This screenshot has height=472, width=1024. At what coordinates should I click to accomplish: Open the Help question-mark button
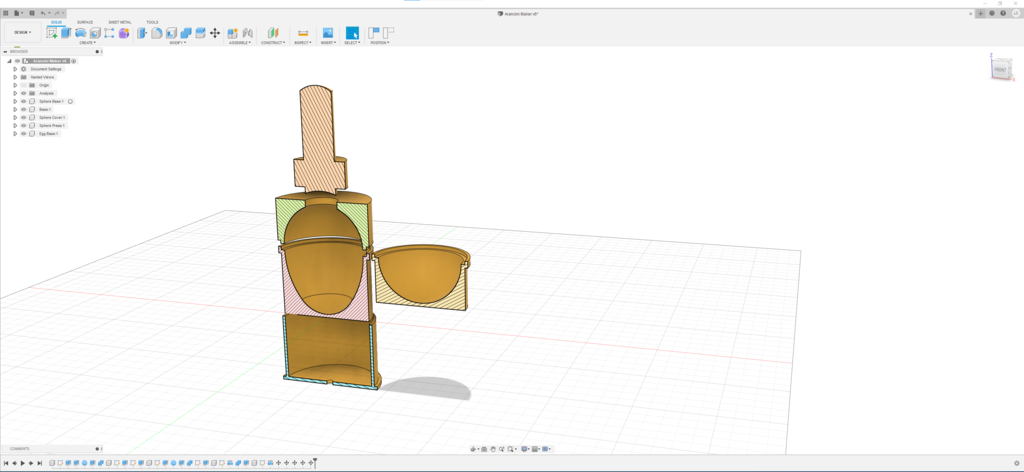(1004, 13)
